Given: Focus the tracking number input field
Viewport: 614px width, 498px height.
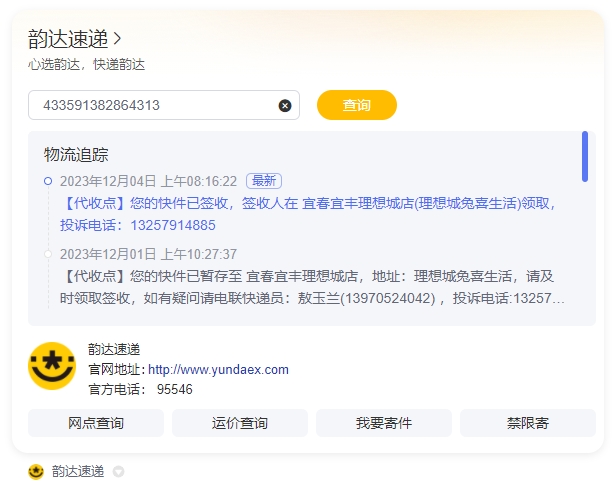Looking at the screenshot, I should [x=164, y=105].
